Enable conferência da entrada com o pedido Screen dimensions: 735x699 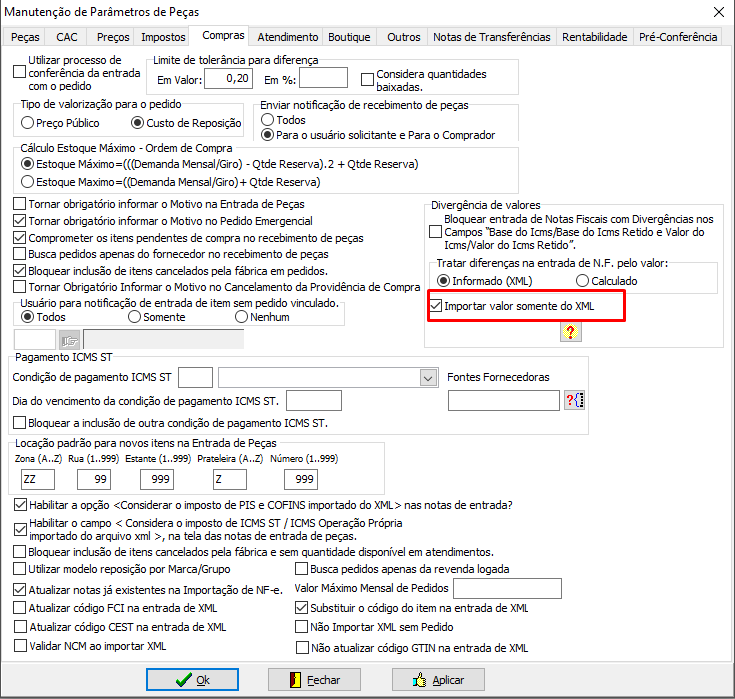coord(19,72)
